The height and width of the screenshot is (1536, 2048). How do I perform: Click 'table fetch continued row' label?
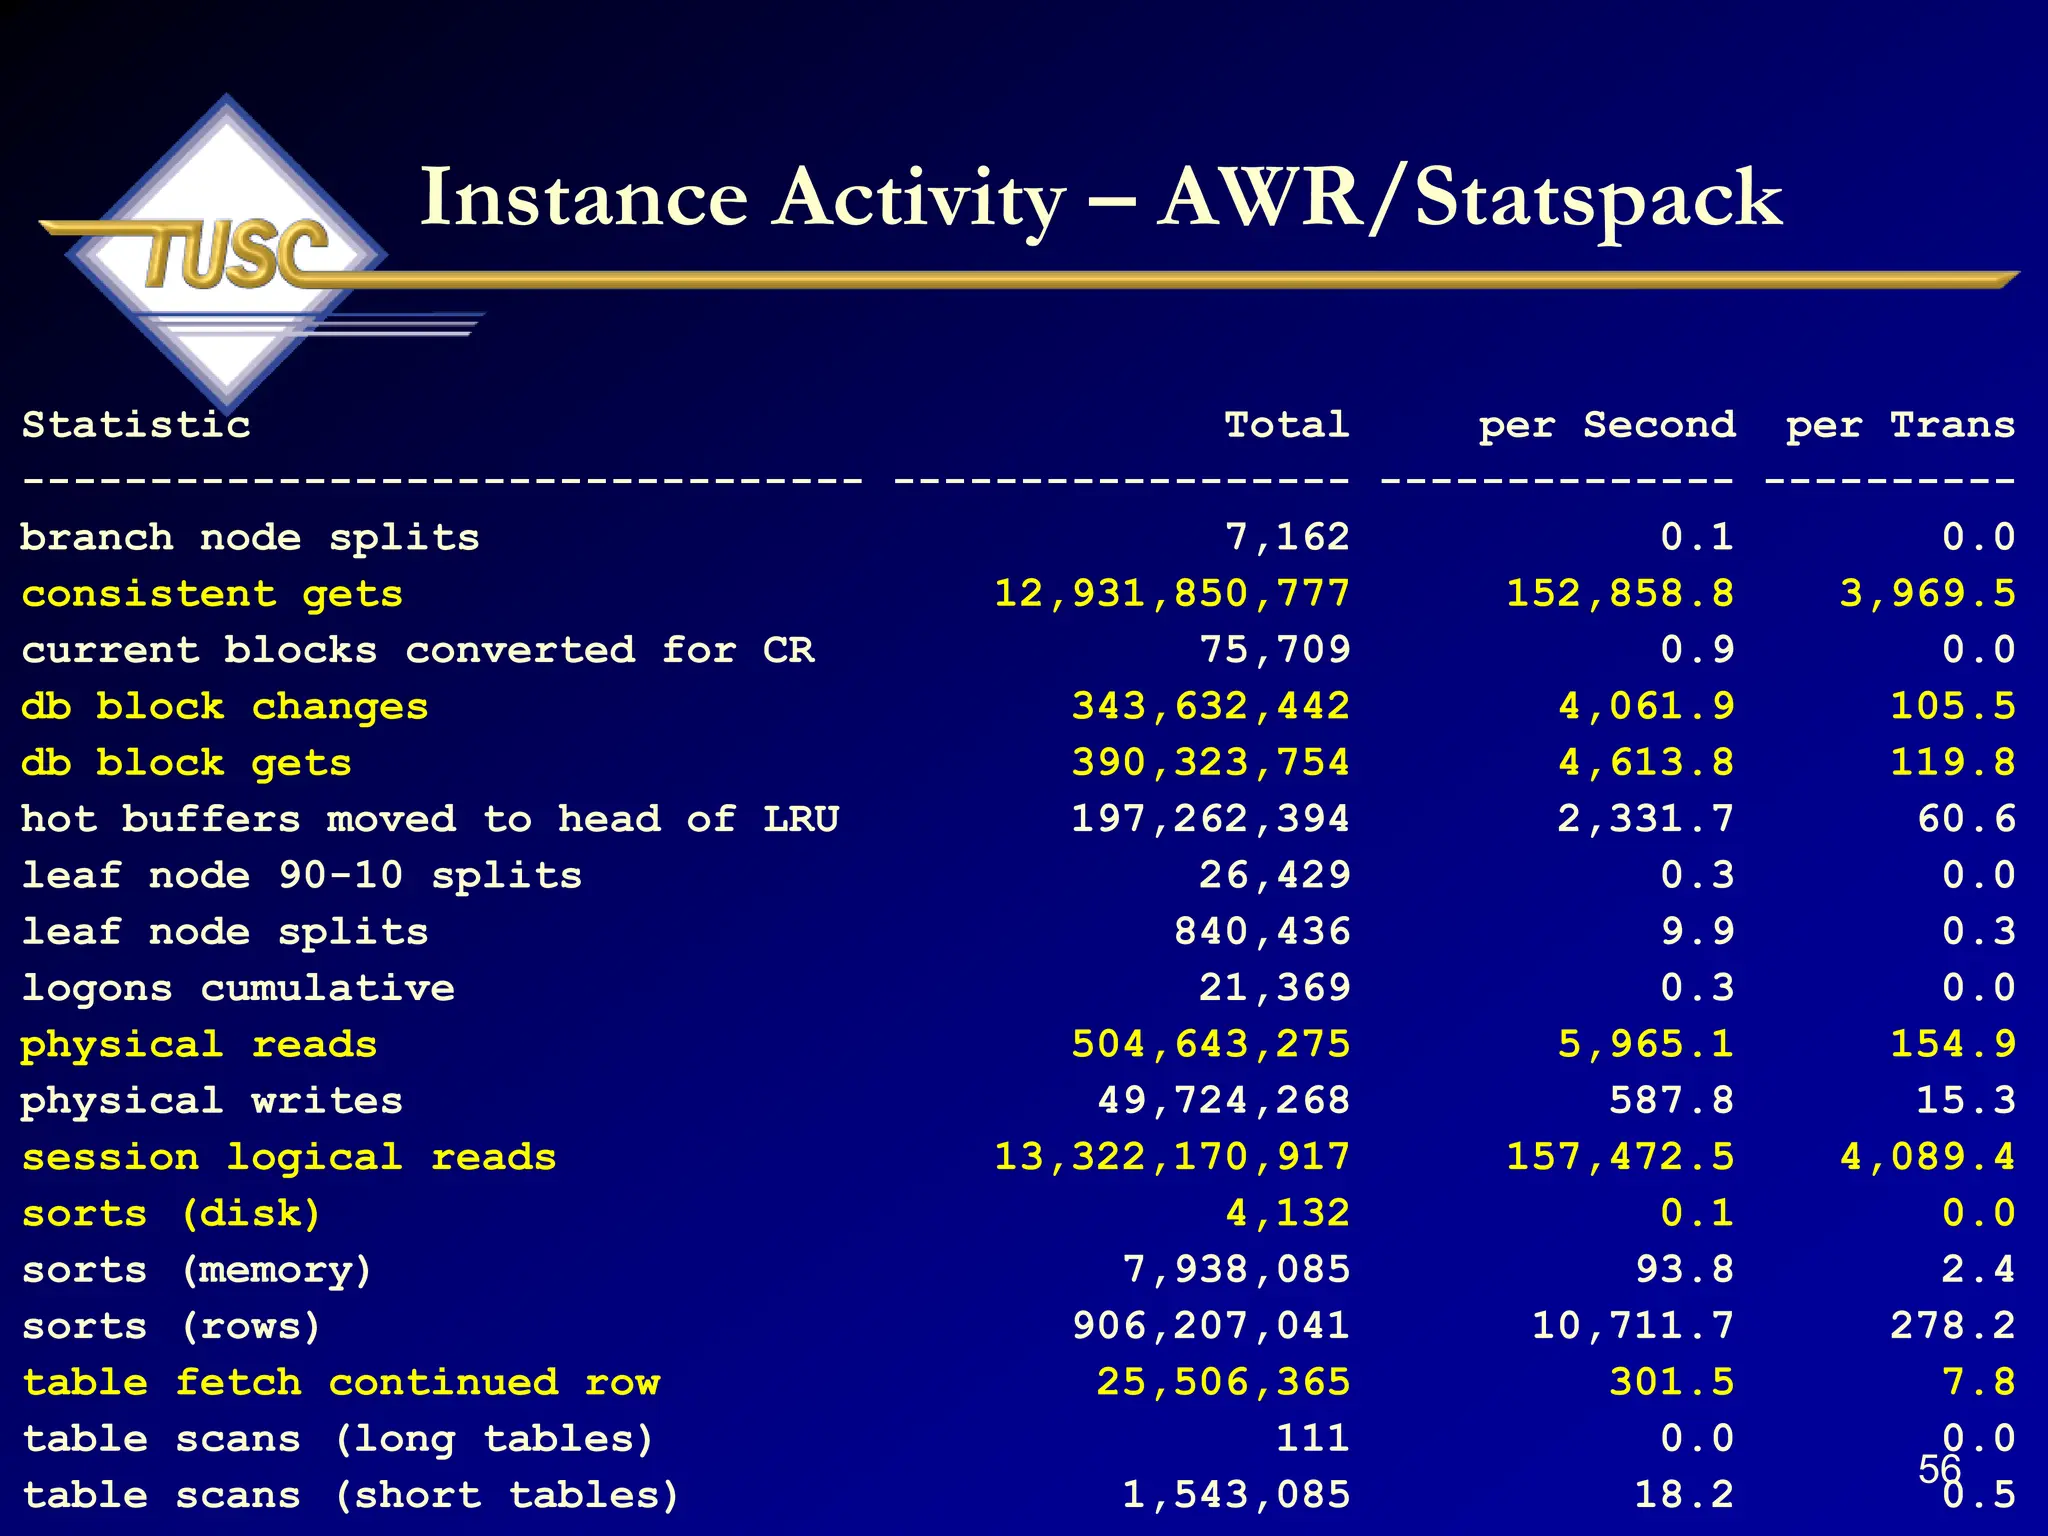pos(341,1383)
